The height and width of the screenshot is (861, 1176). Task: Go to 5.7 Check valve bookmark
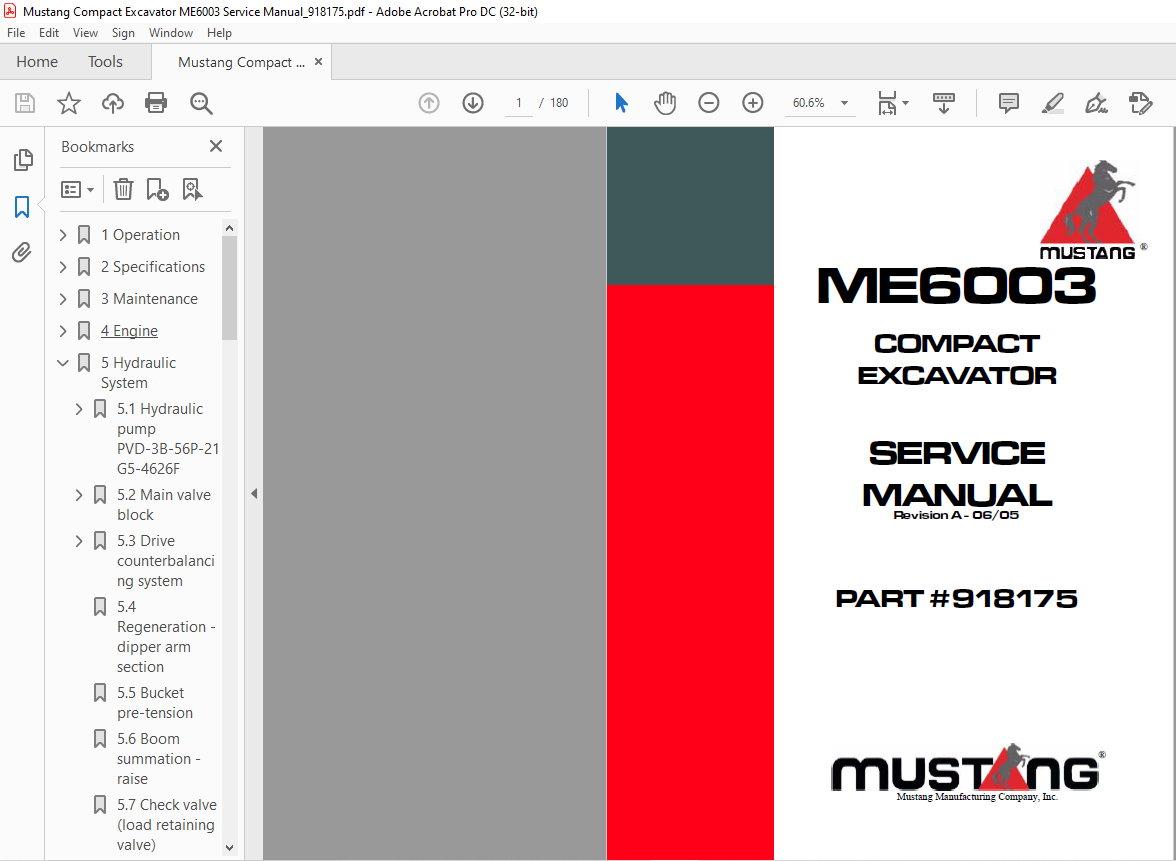coord(166,824)
